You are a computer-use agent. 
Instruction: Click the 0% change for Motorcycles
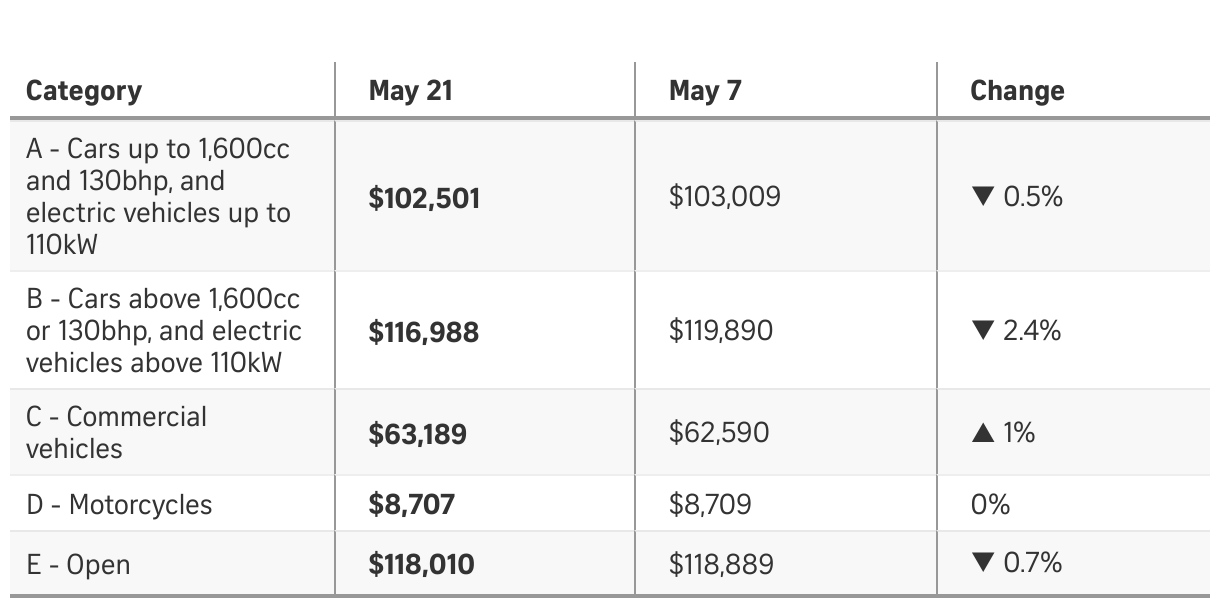990,505
